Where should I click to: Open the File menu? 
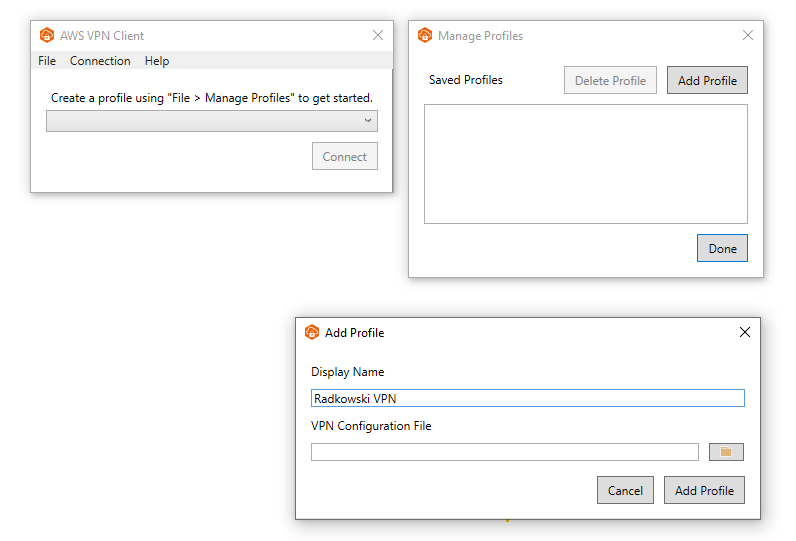[x=47, y=61]
